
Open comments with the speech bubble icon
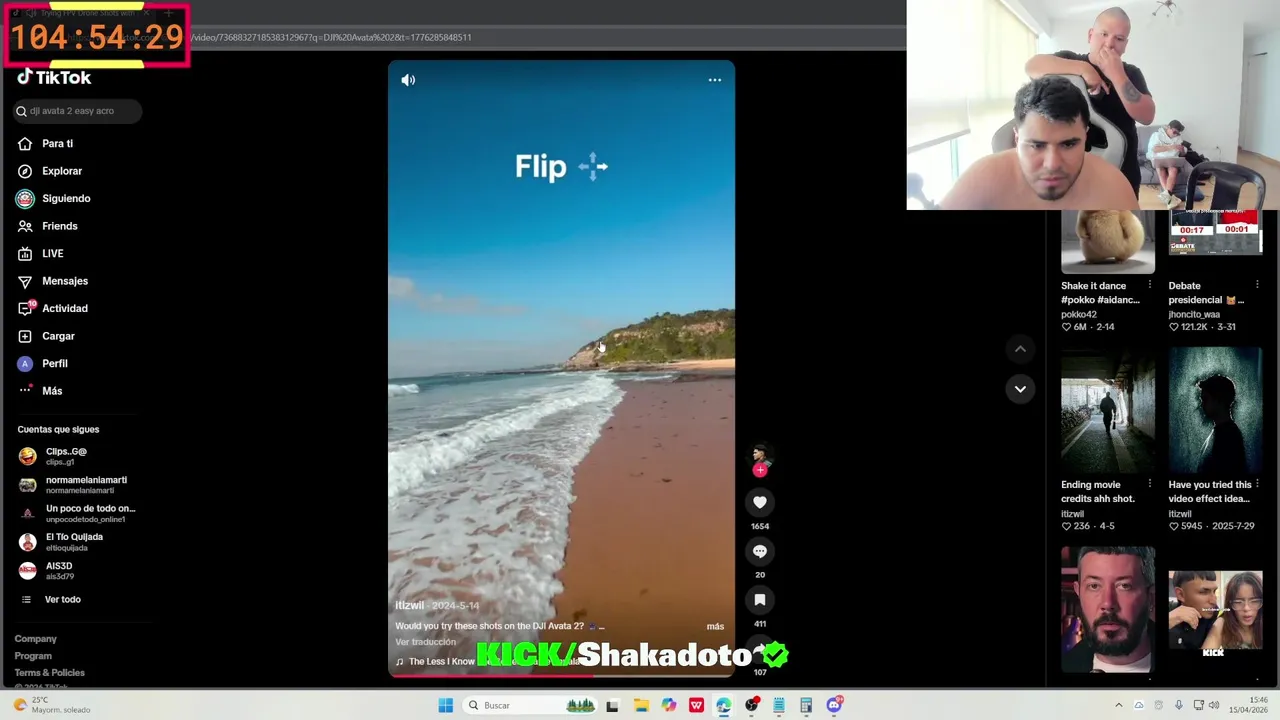point(760,551)
